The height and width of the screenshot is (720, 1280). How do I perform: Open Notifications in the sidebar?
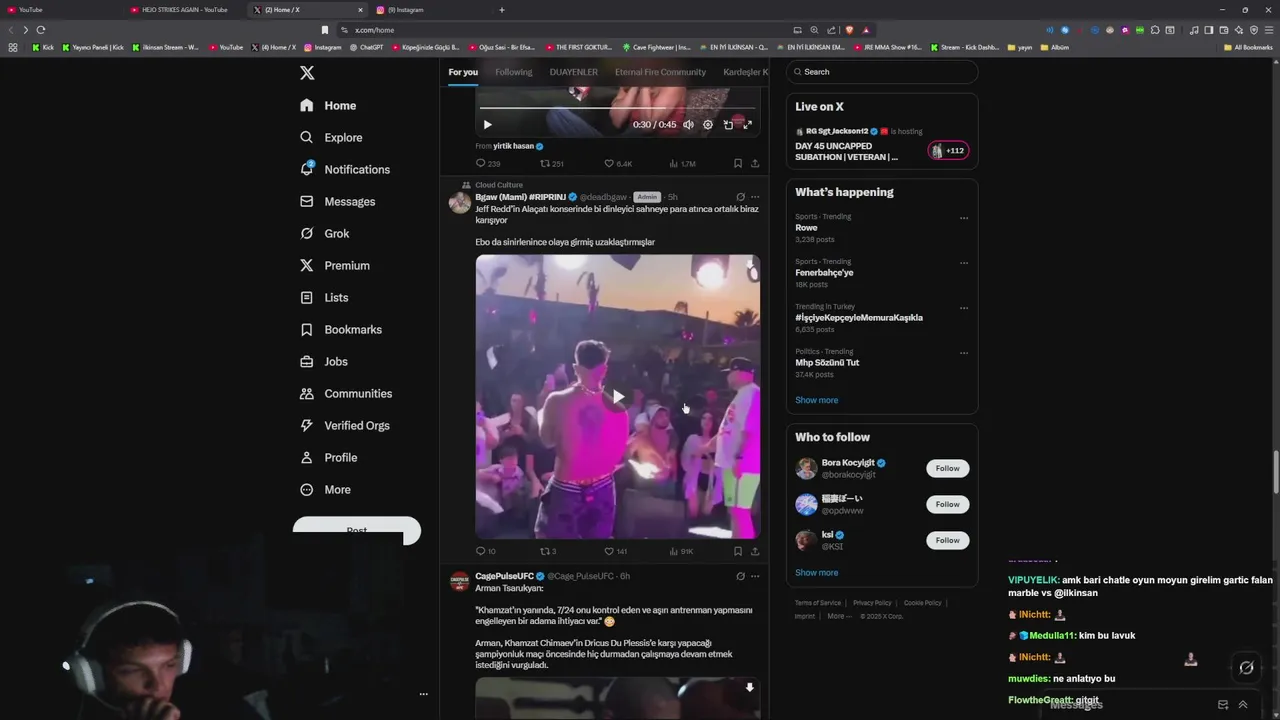coord(345,169)
